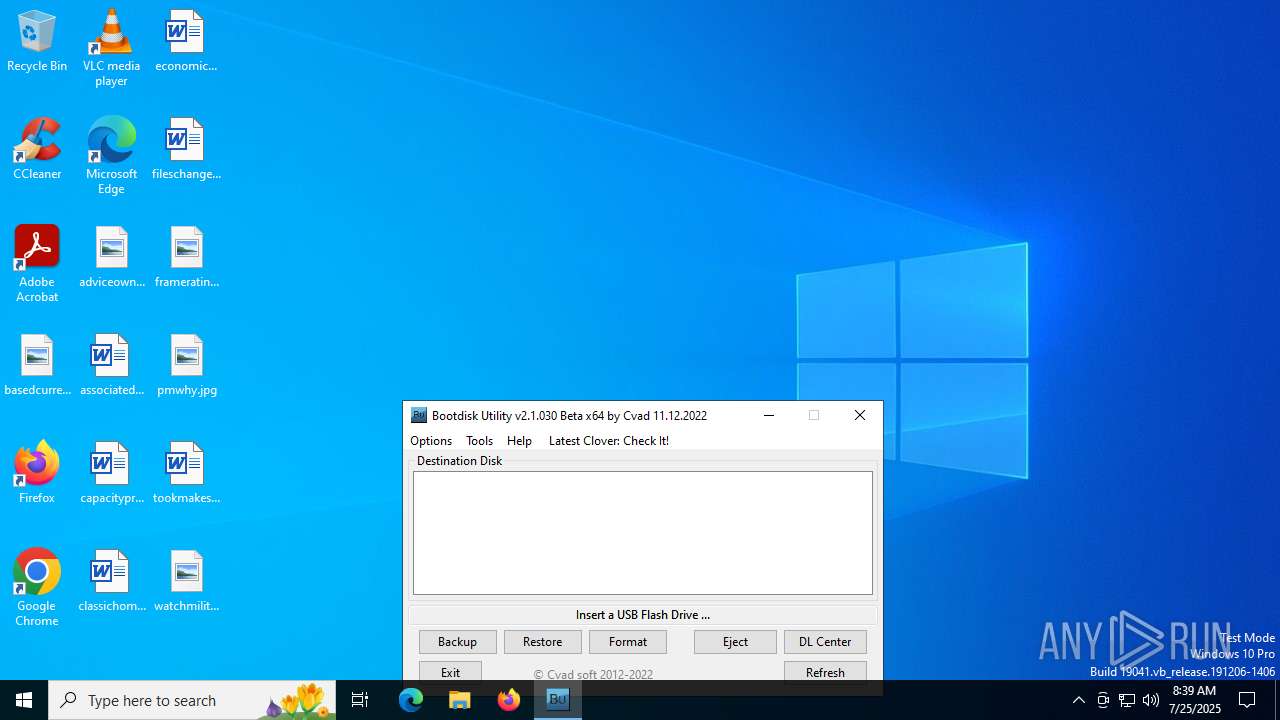Click the Restore button
Viewport: 1280px width, 720px height.
542,642
